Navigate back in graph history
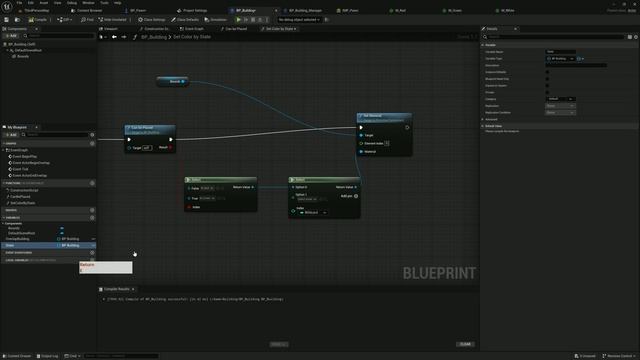Image resolution: width=640 pixels, height=360 pixels. [x=114, y=37]
